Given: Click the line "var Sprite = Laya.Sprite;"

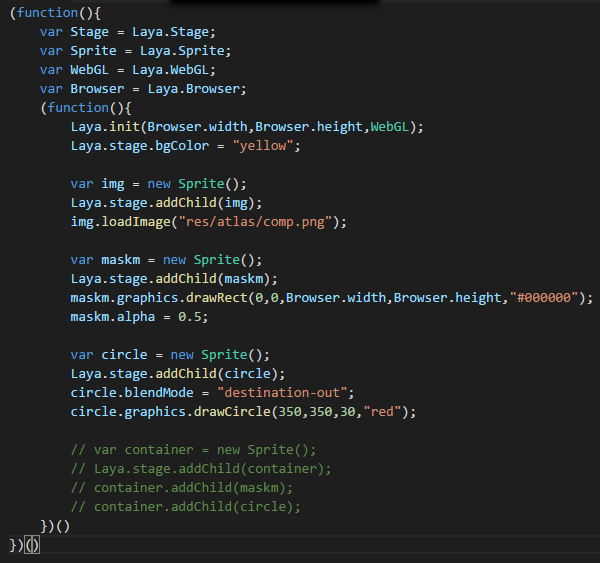Looking at the screenshot, I should [135, 51].
